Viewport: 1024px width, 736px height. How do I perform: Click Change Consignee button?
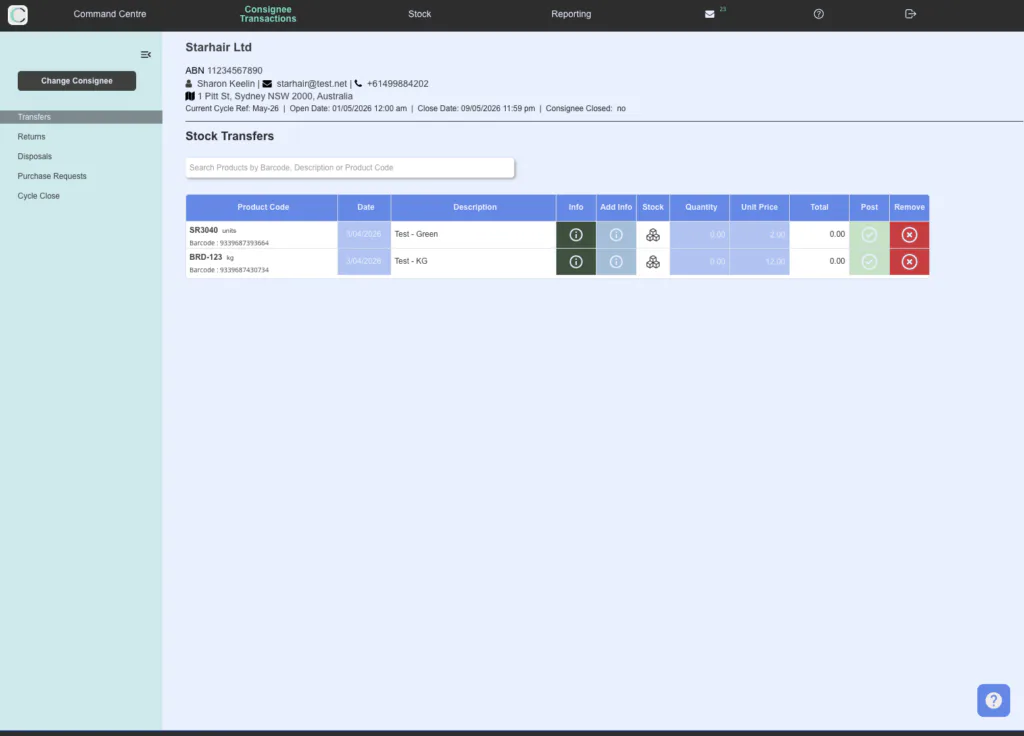tap(77, 81)
